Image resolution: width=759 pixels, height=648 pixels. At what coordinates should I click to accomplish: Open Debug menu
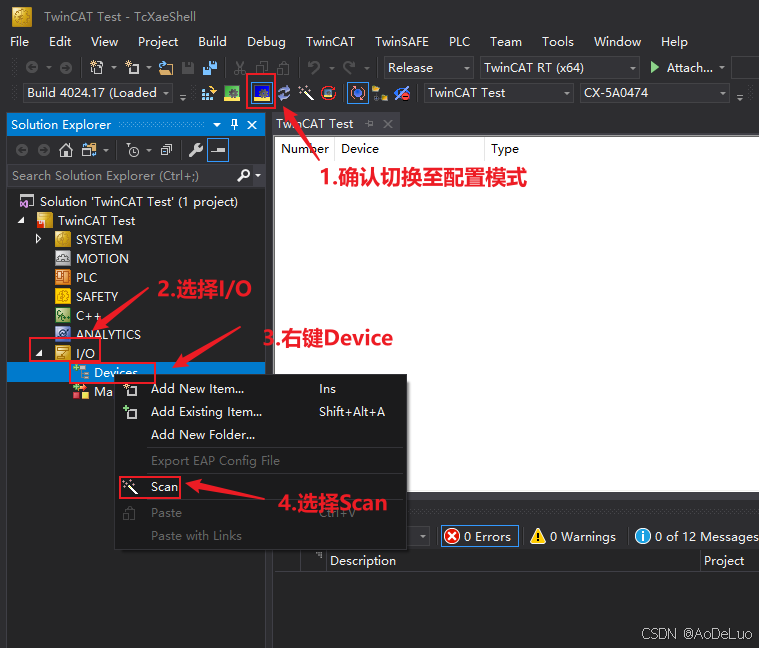(266, 42)
